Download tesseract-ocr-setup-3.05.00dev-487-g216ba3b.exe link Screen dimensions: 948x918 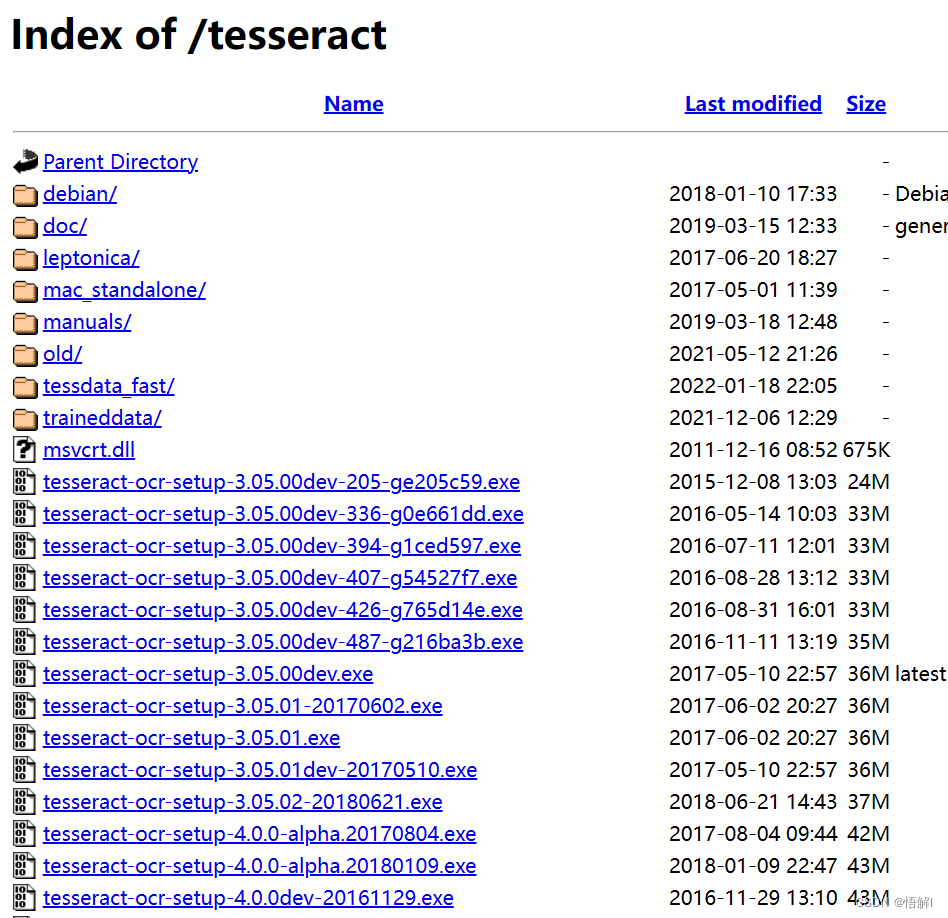(x=284, y=643)
